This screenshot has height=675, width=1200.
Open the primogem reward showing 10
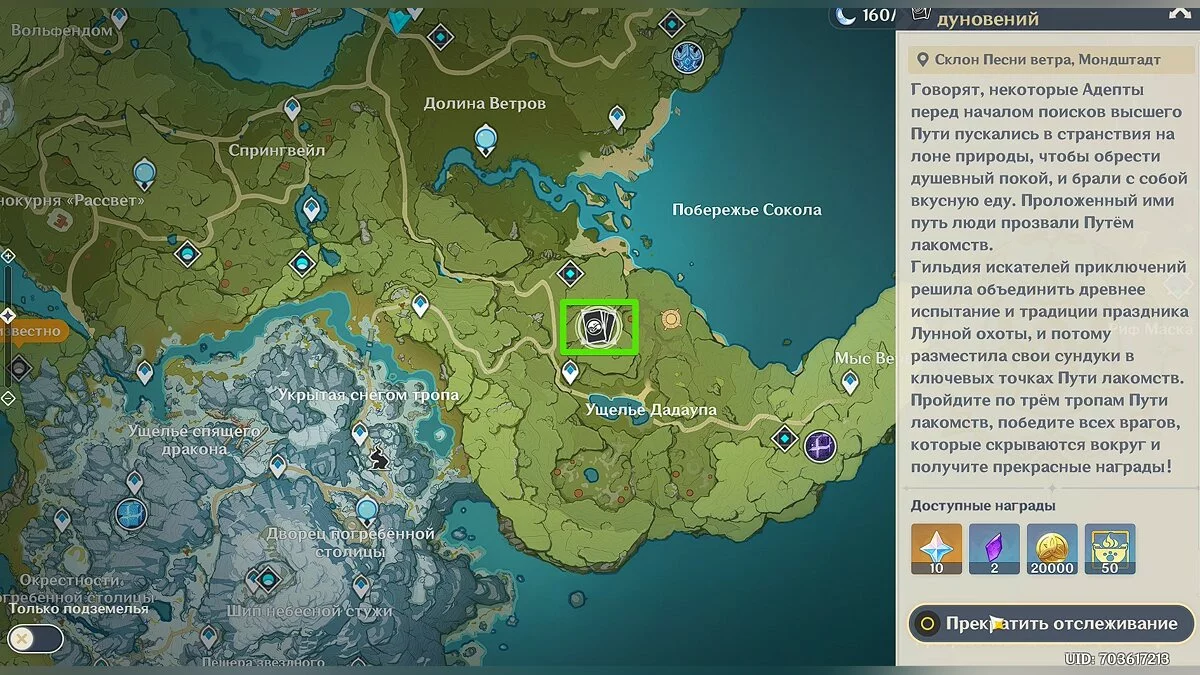[937, 549]
